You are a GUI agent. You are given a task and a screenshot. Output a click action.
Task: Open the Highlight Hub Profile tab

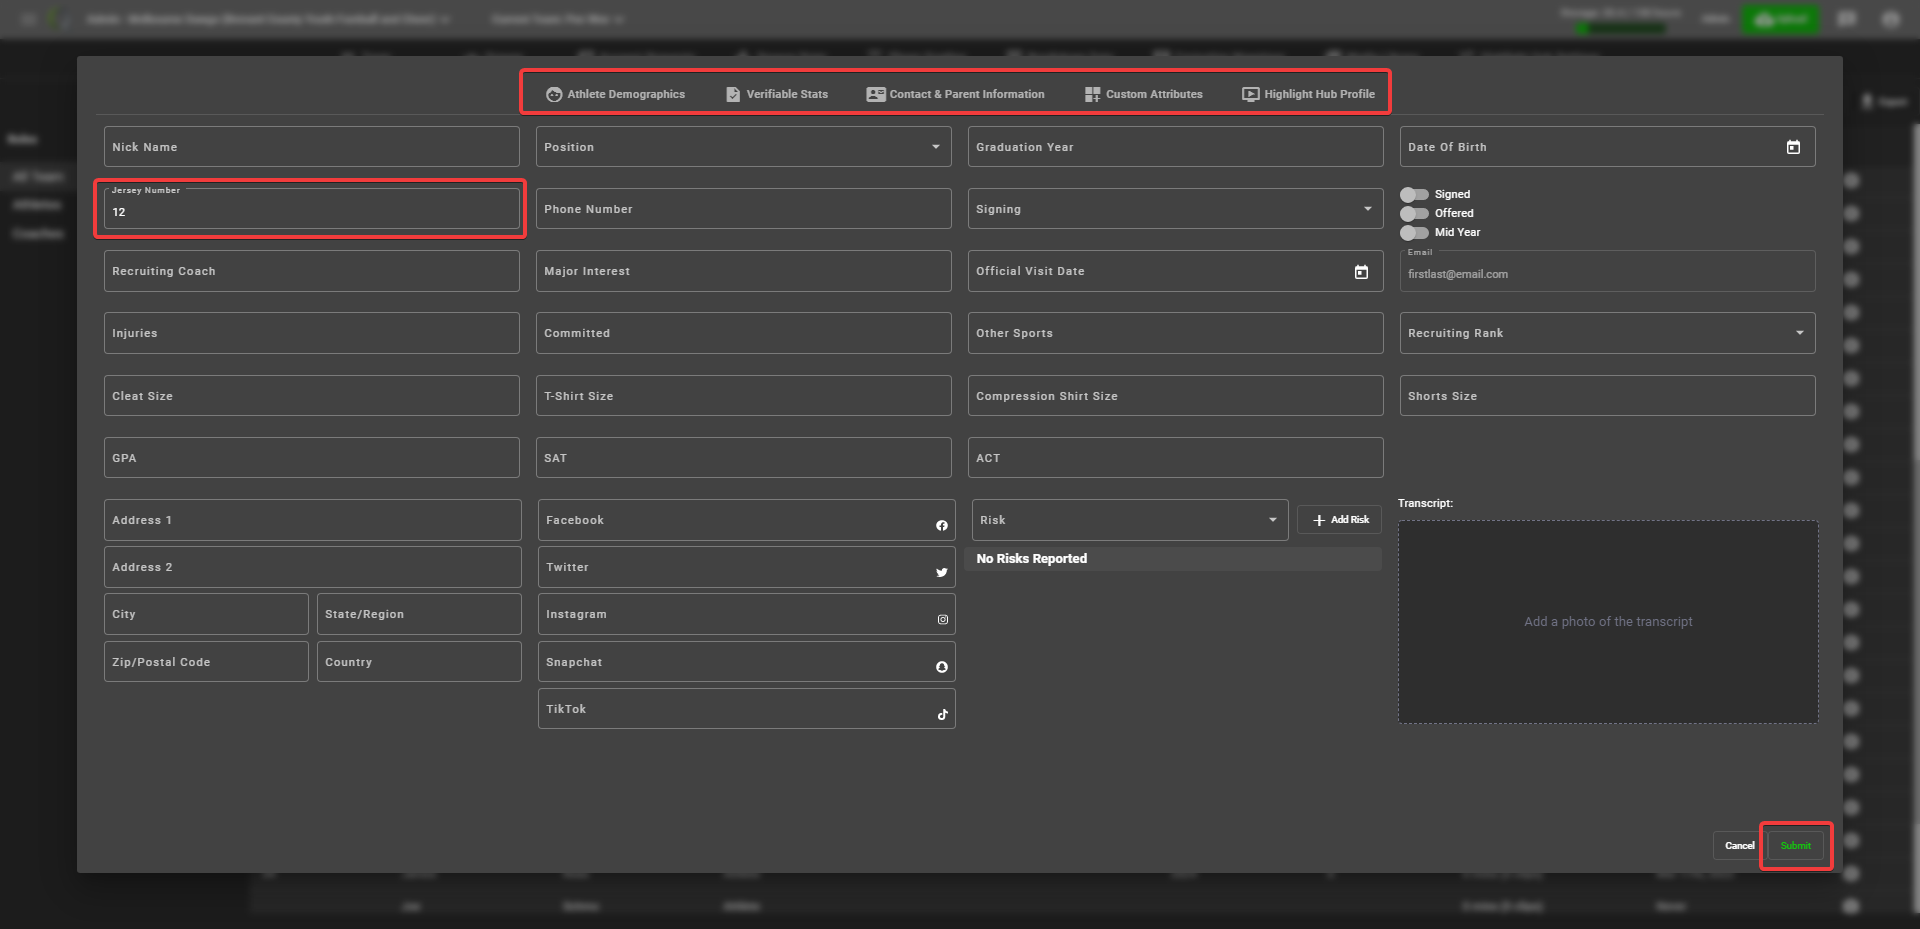(x=1308, y=94)
